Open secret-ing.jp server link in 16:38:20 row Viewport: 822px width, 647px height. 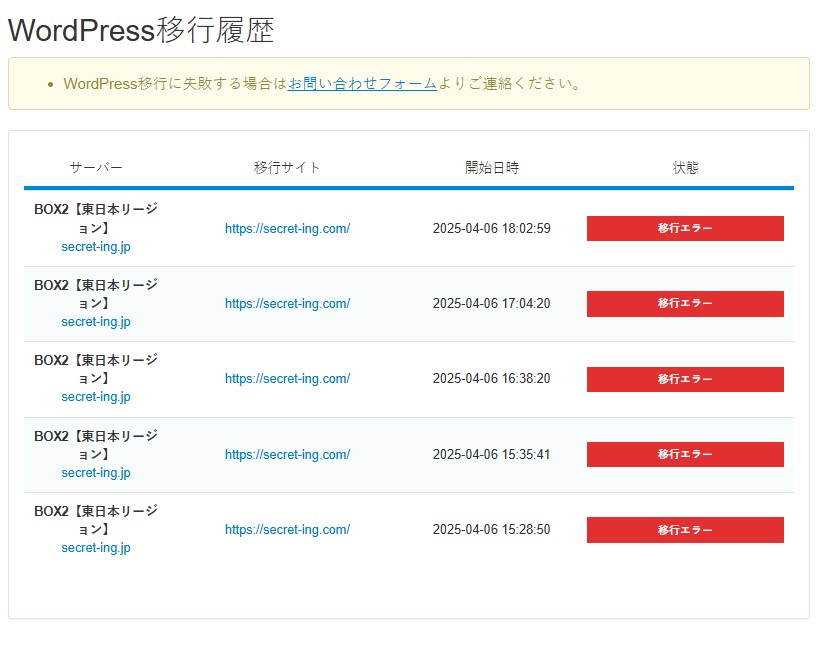(96, 397)
